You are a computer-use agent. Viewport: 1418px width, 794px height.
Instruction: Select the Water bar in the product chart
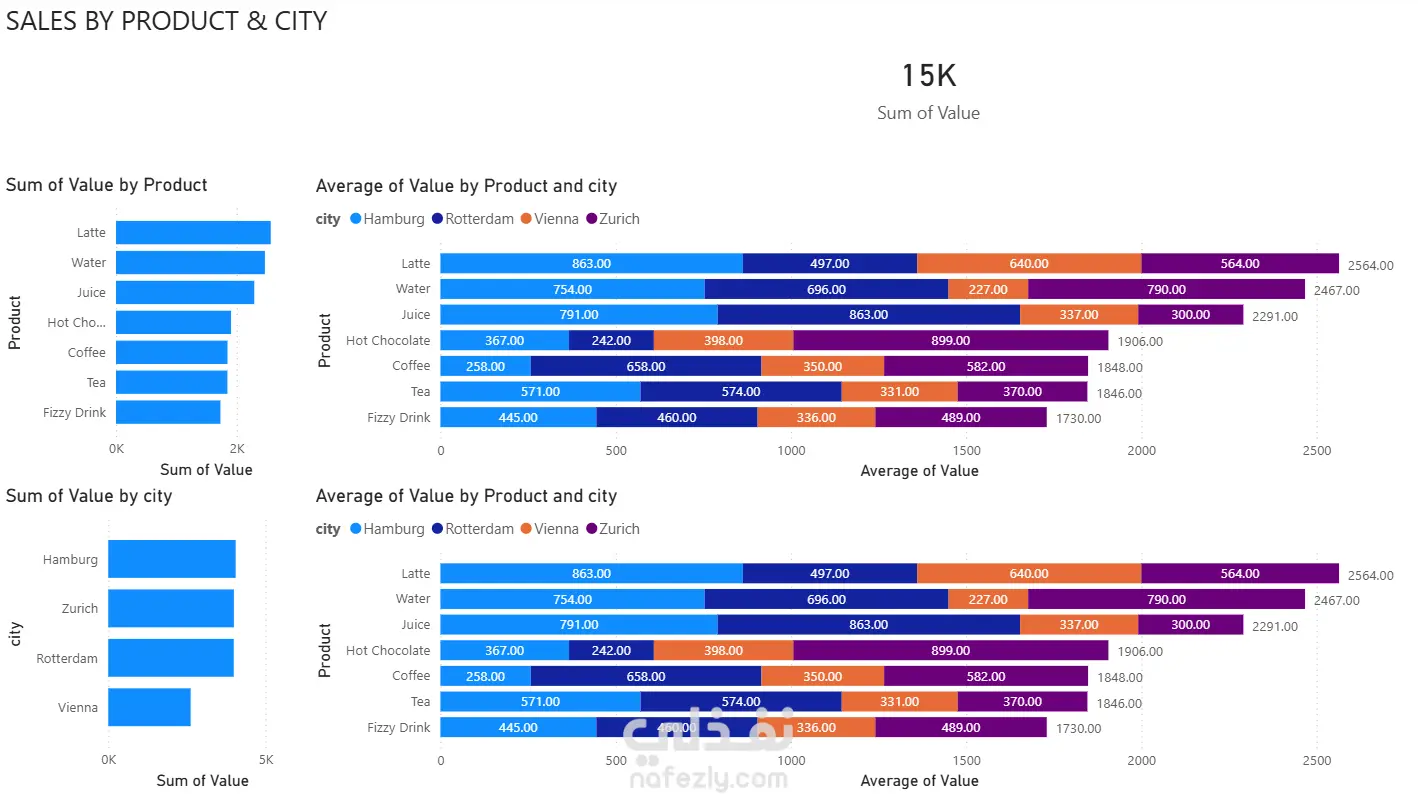pyautogui.click(x=190, y=263)
